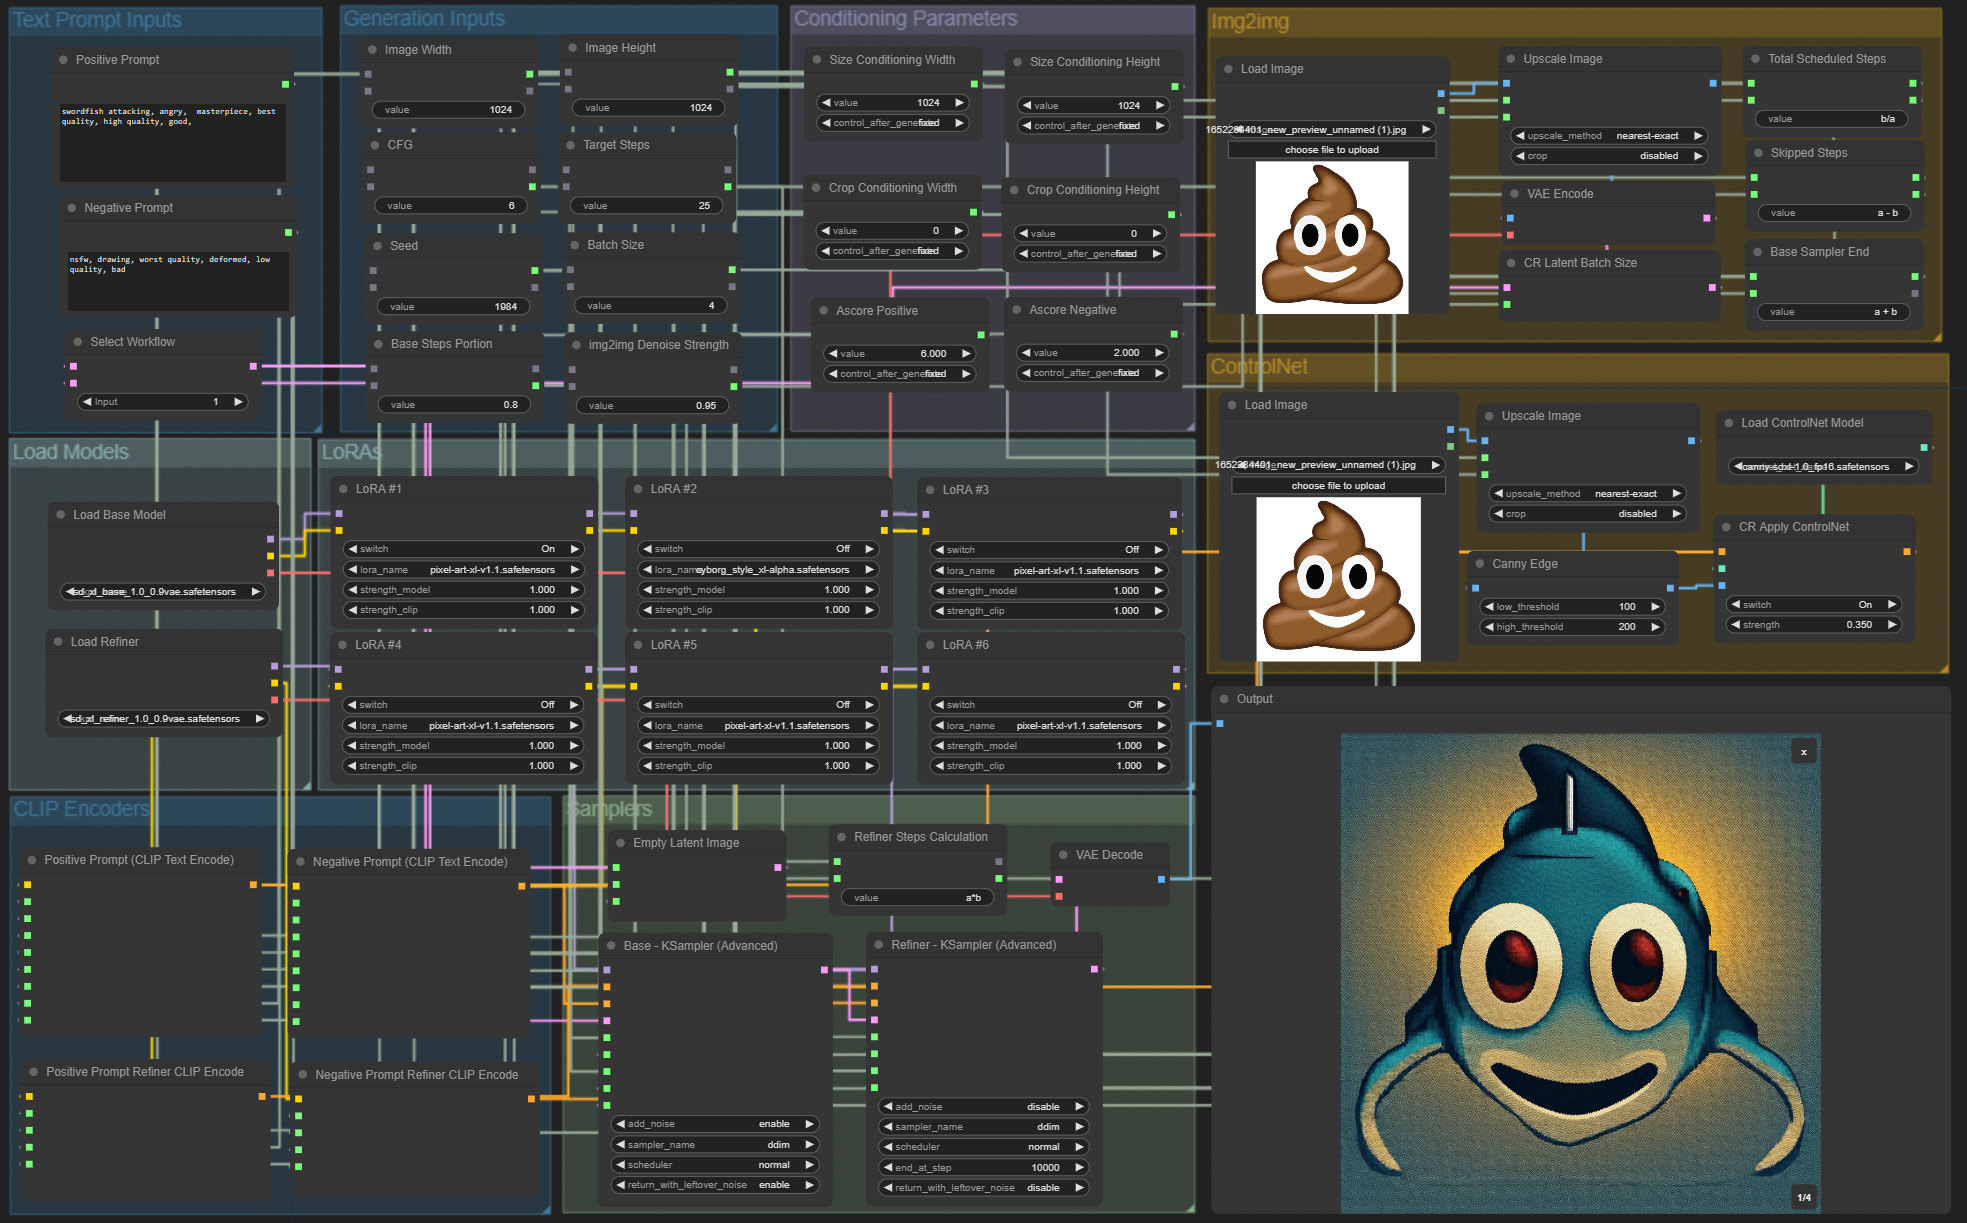Viewport: 1967px width, 1223px height.
Task: Click choose file to upload in Img2img
Action: click(1331, 150)
